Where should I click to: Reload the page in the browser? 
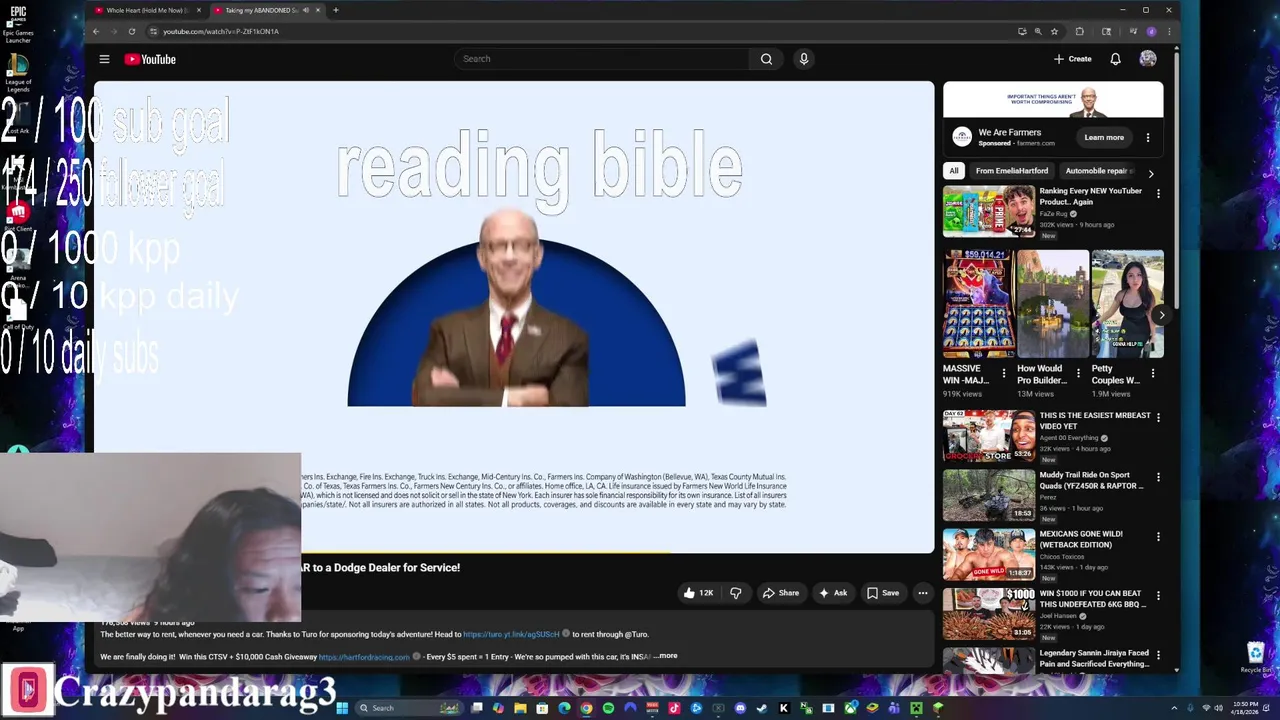[131, 31]
